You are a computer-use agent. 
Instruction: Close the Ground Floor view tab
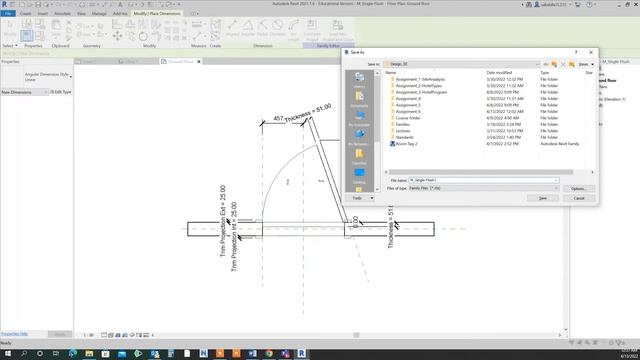click(199, 62)
